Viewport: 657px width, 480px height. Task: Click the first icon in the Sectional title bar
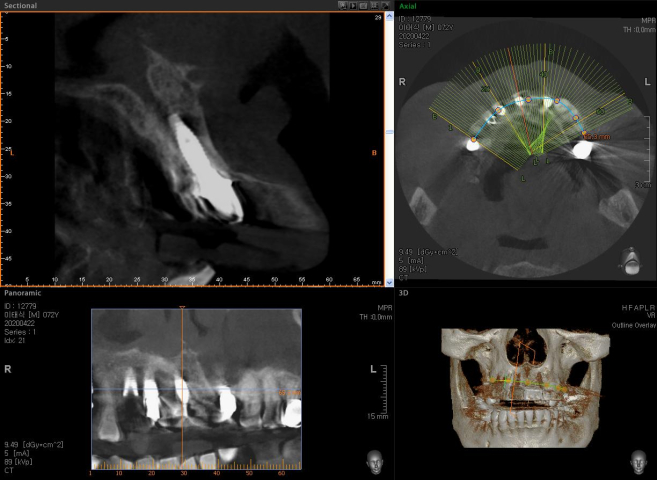pyautogui.click(x=342, y=5)
